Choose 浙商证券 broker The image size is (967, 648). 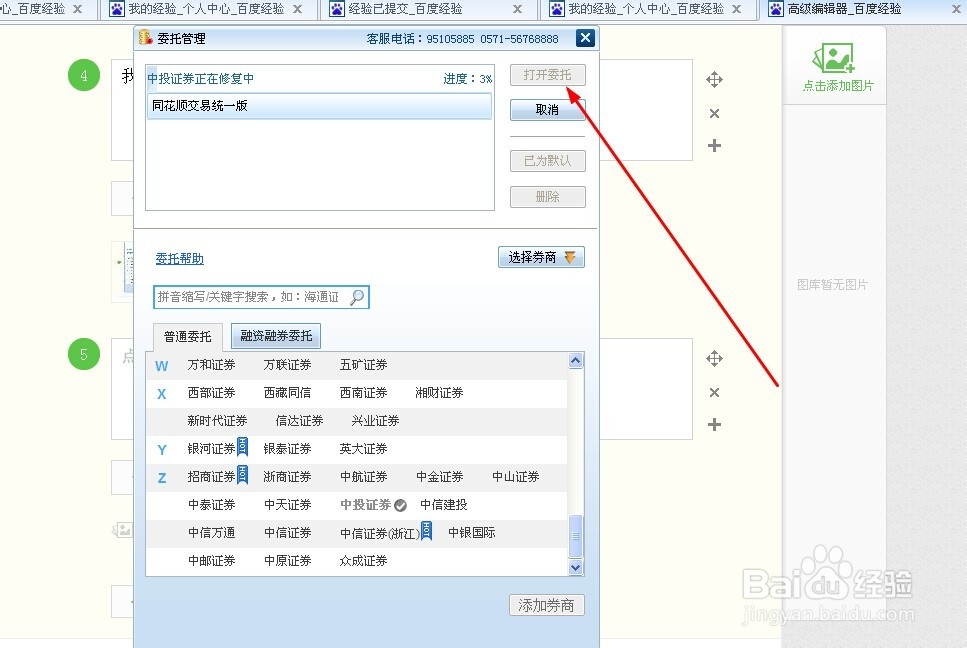click(287, 477)
